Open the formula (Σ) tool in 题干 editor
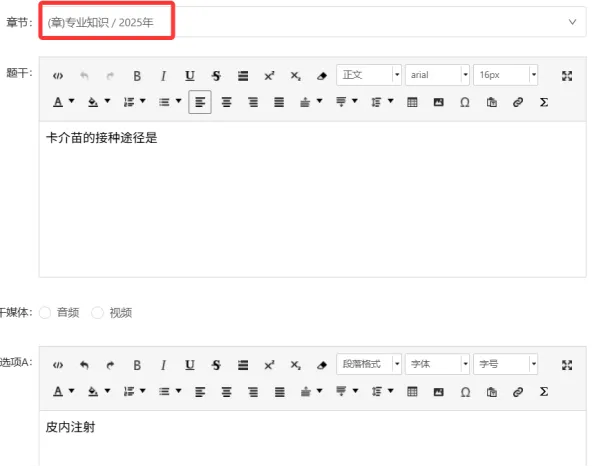601x467 pixels. [x=544, y=102]
